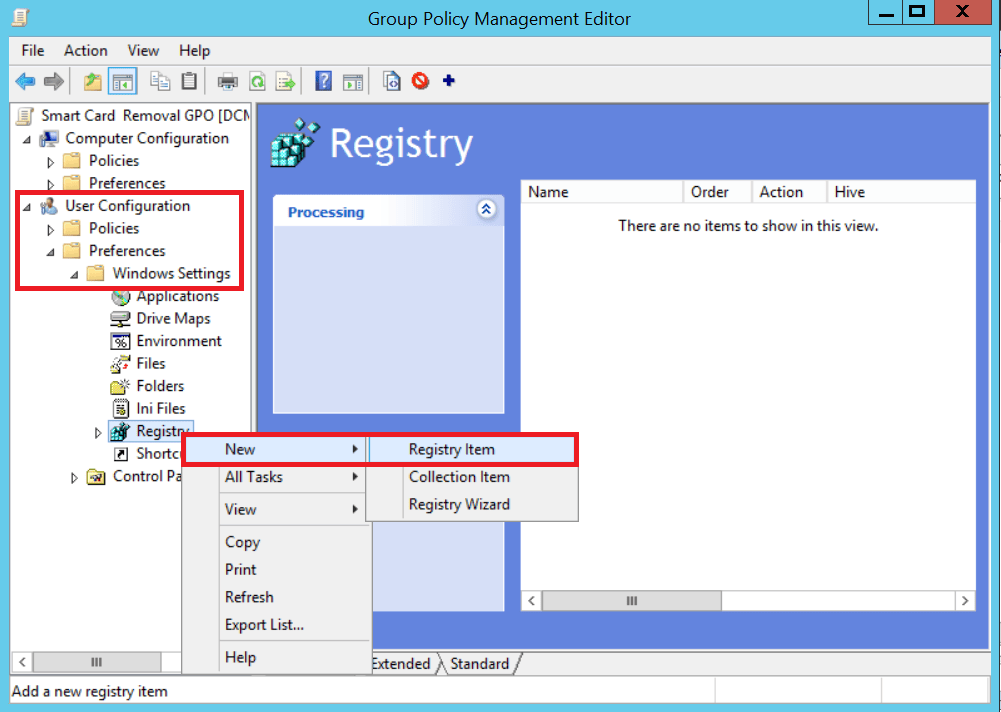Toggle the Show/Hide Console Tree icon
Image resolution: width=1001 pixels, height=712 pixels.
pos(121,80)
